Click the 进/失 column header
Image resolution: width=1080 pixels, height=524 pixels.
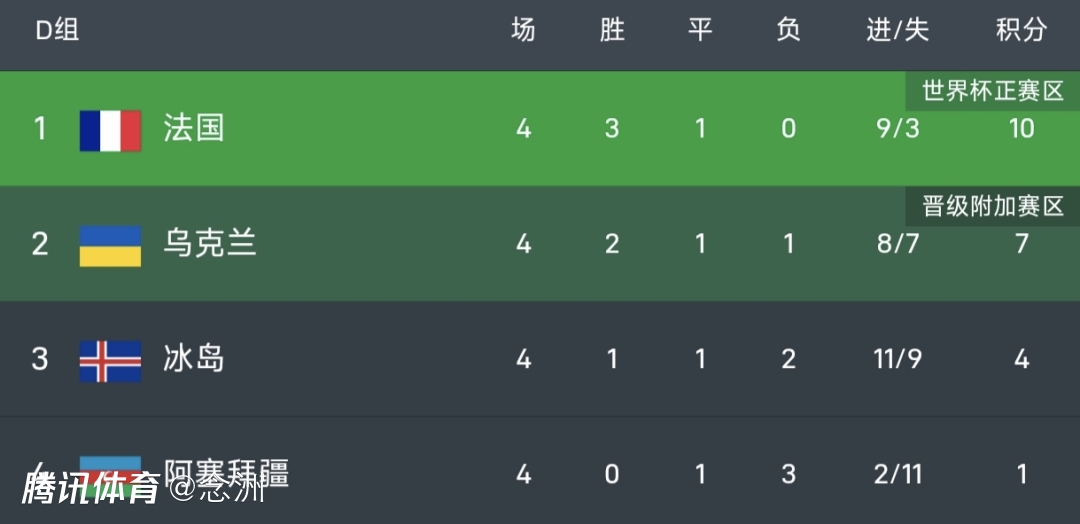(897, 31)
